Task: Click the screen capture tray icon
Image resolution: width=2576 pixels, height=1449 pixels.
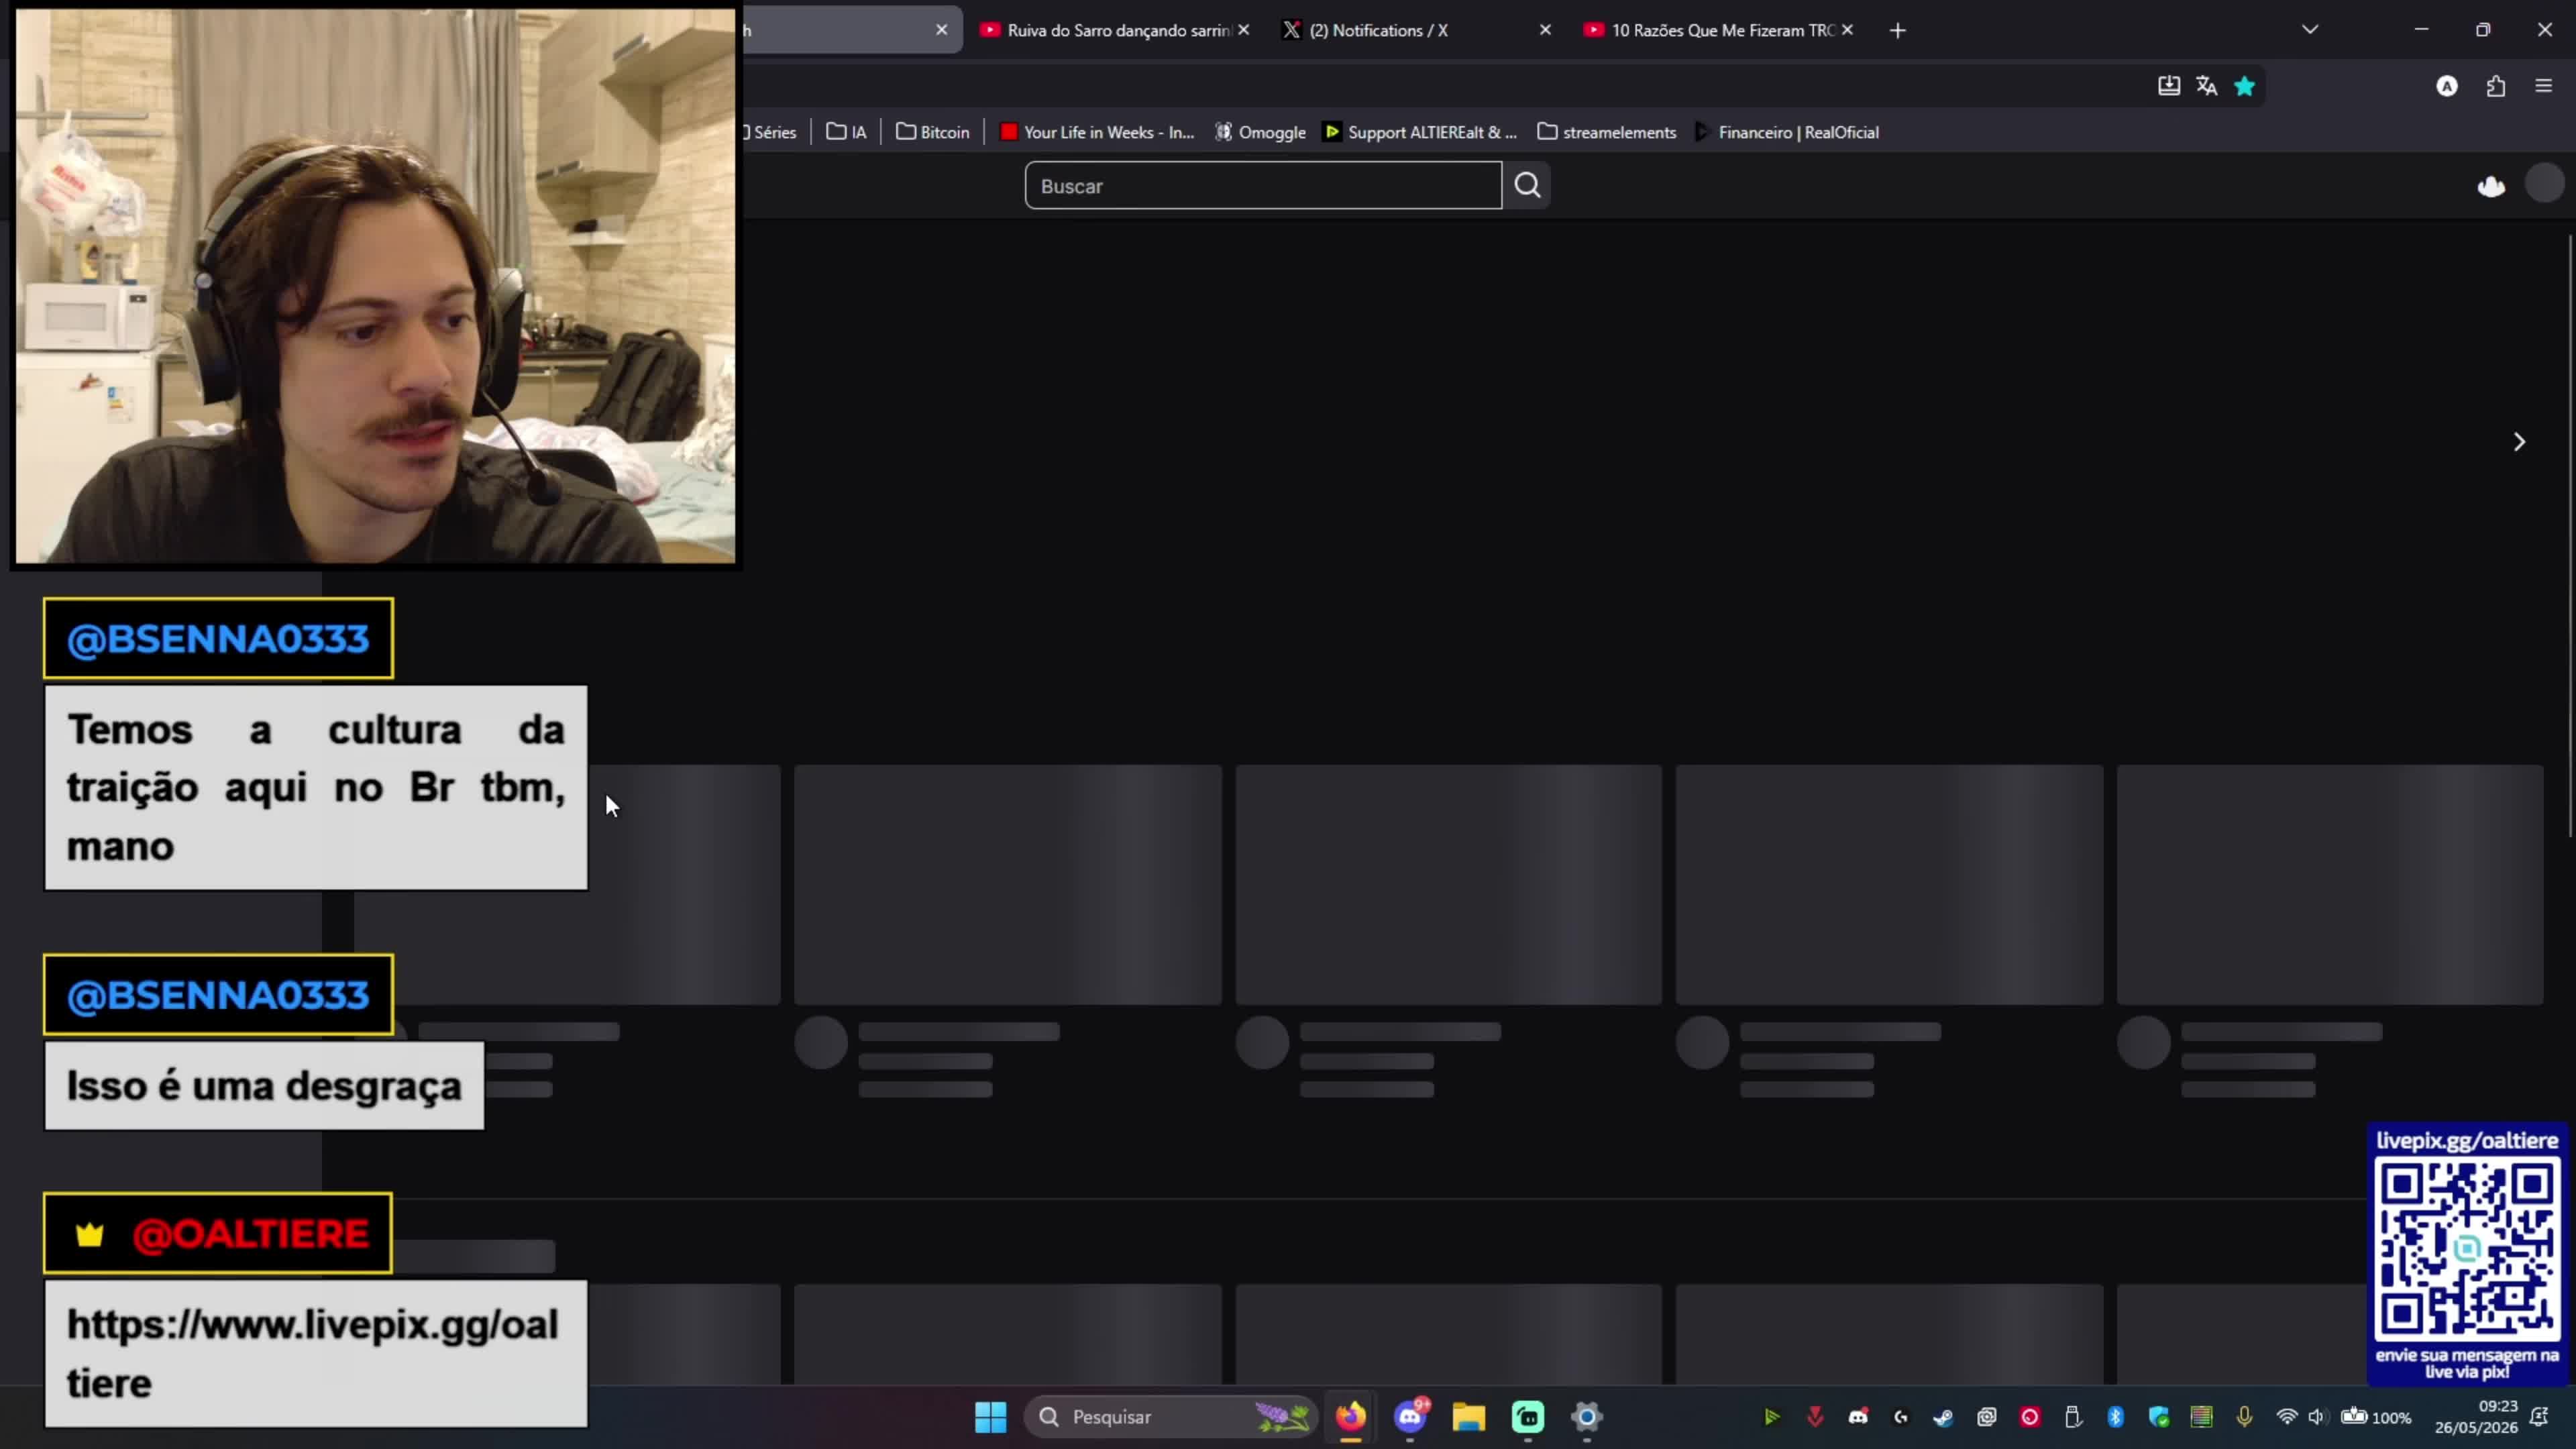Action: (x=1986, y=1416)
